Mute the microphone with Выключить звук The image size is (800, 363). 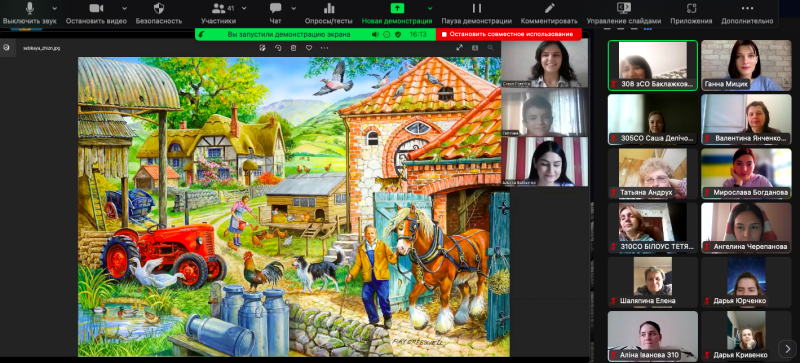click(x=30, y=14)
